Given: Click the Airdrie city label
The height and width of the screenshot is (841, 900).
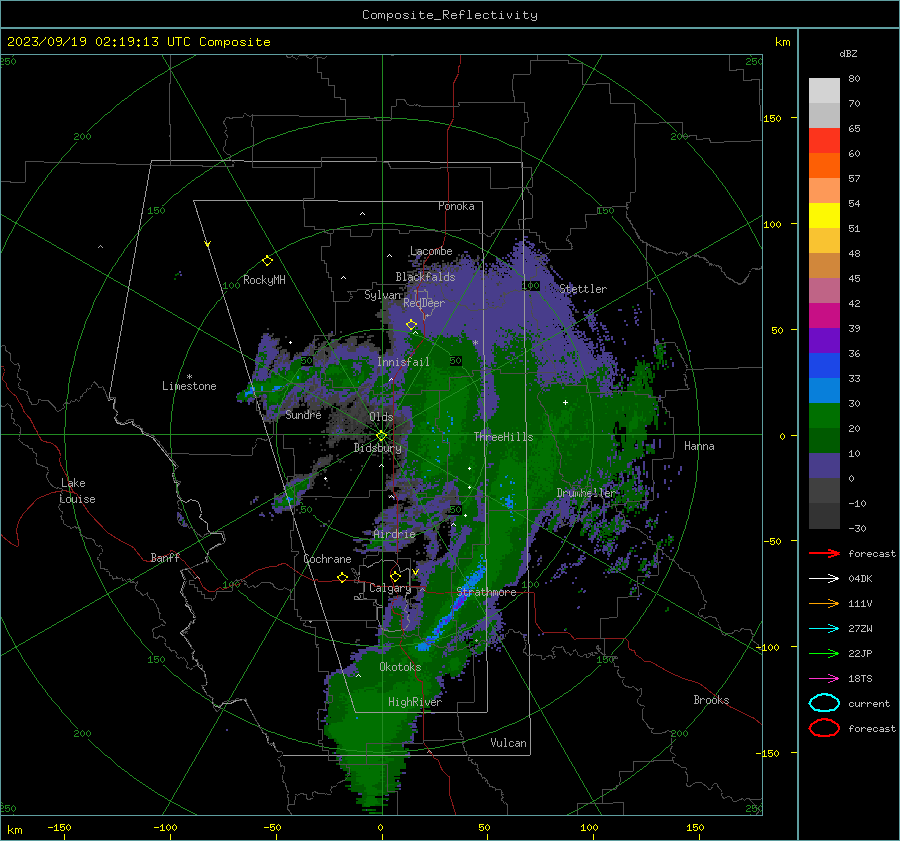Looking at the screenshot, I should 394,534.
